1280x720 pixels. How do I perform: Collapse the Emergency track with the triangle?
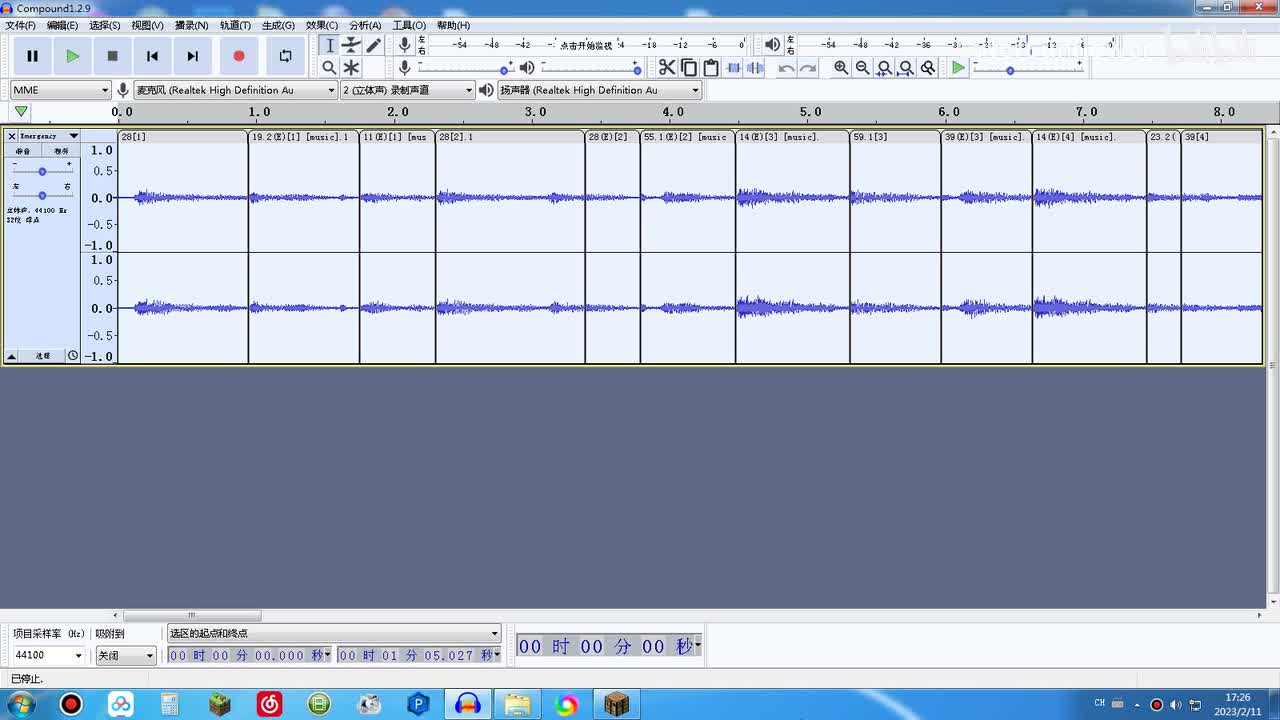[12, 356]
